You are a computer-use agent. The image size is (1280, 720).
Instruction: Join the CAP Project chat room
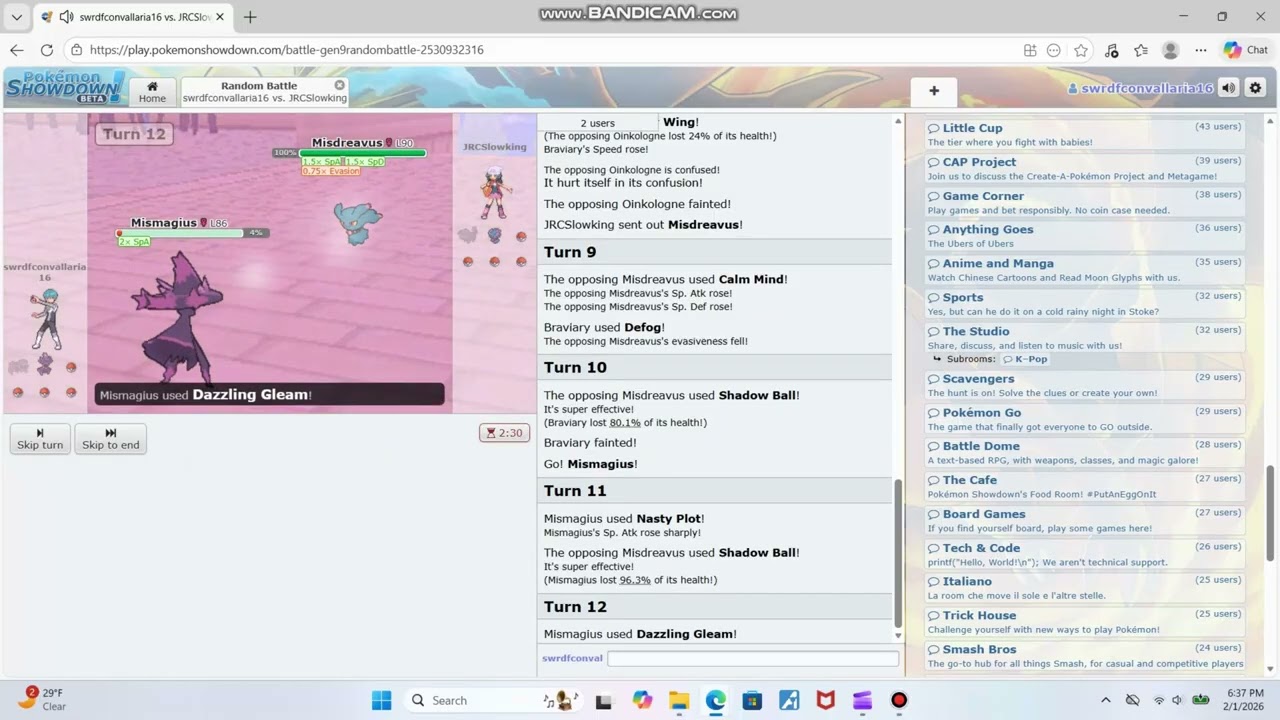pos(1085,168)
